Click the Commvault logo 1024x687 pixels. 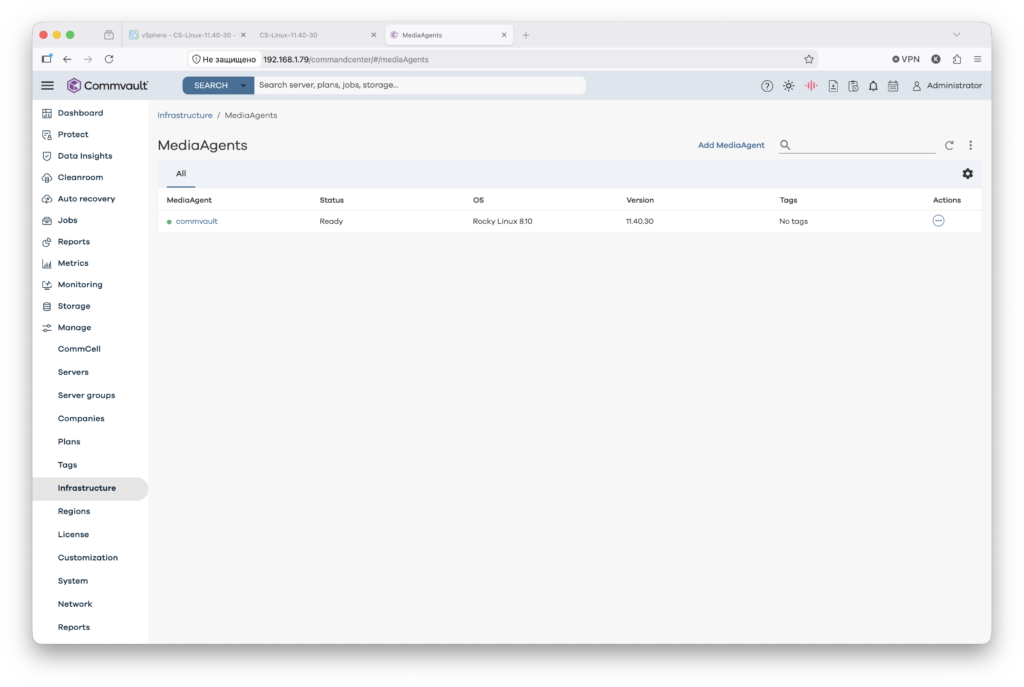click(x=108, y=86)
